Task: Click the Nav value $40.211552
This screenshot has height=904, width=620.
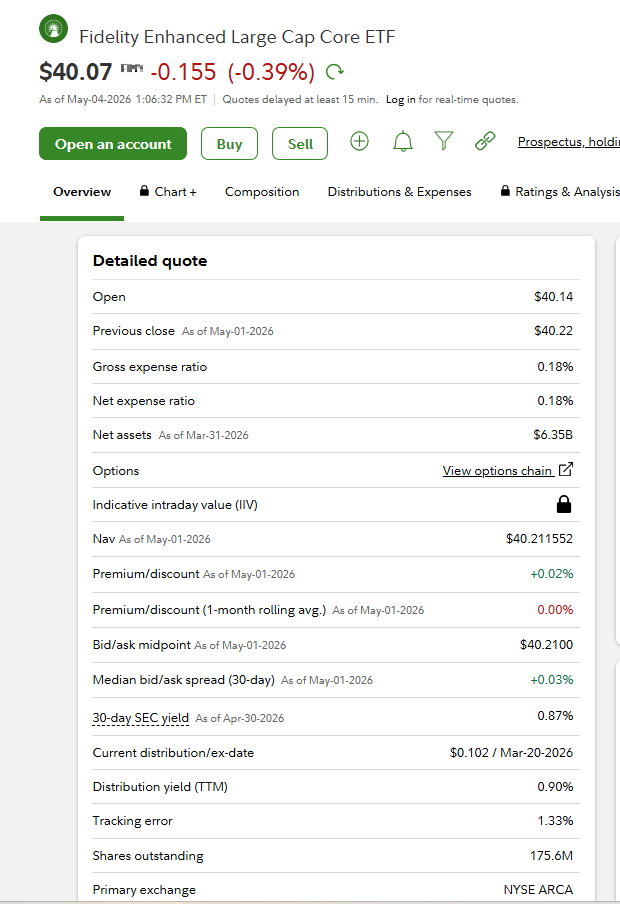Action: [539, 538]
